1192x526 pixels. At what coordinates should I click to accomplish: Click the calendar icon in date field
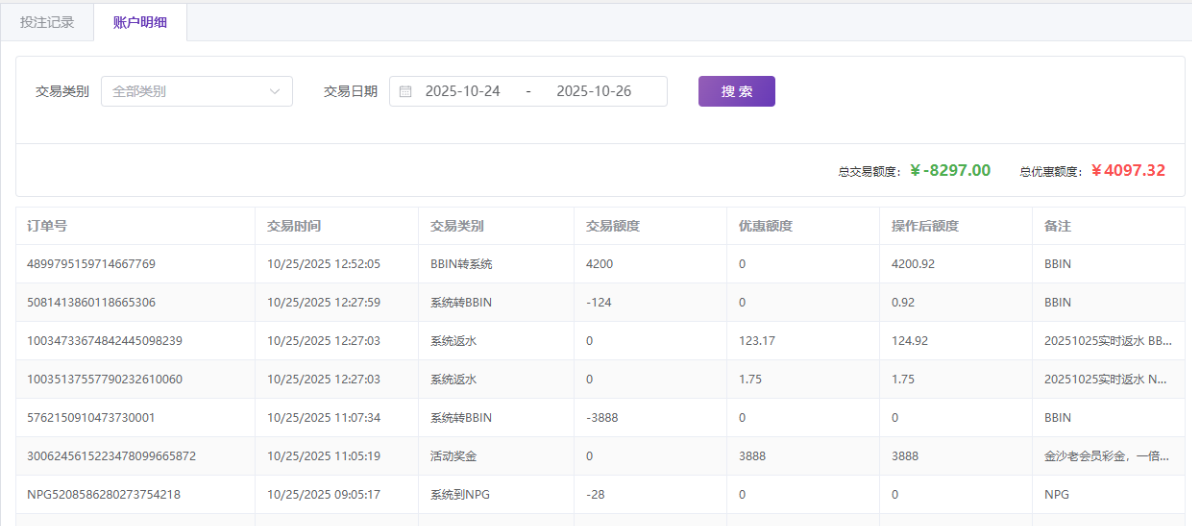[x=405, y=91]
